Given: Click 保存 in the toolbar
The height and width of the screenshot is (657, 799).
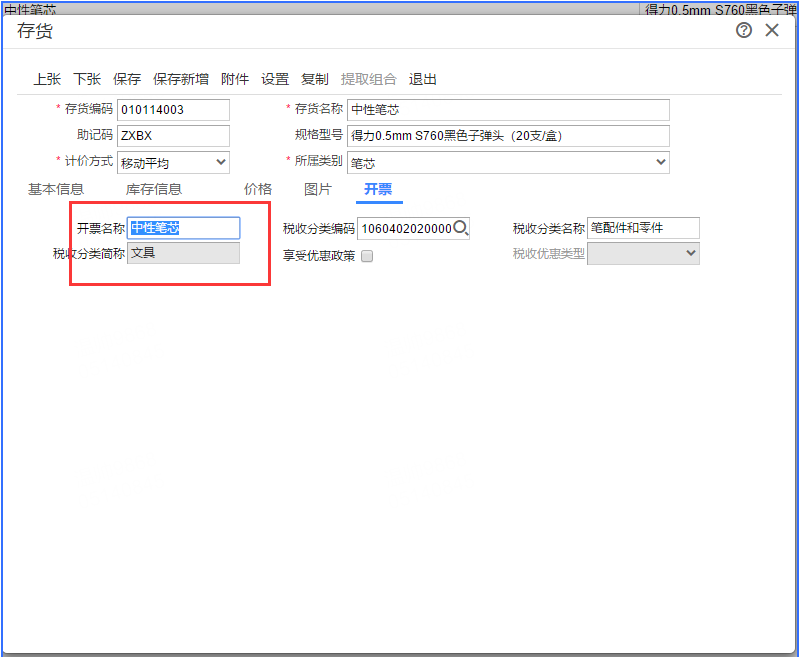Looking at the screenshot, I should coord(127,79).
